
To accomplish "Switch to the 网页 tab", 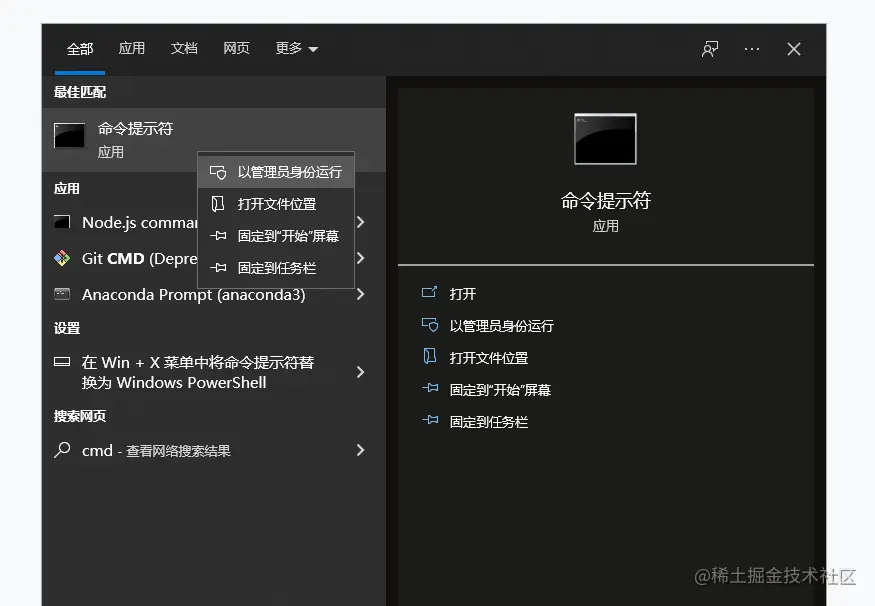I will [x=237, y=49].
